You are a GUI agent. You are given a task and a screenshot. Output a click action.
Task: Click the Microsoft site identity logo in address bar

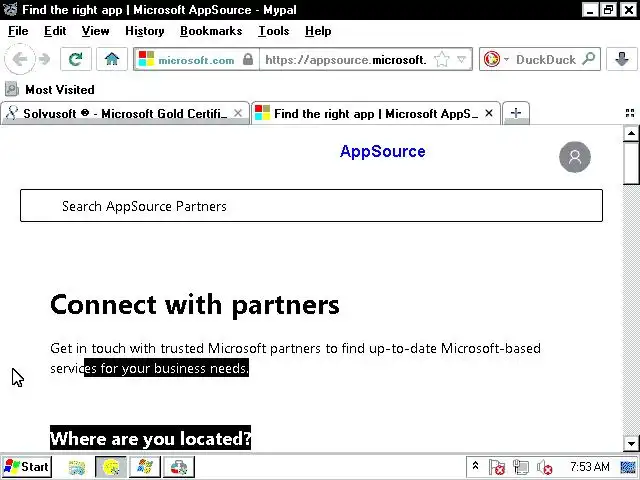pyautogui.click(x=146, y=60)
